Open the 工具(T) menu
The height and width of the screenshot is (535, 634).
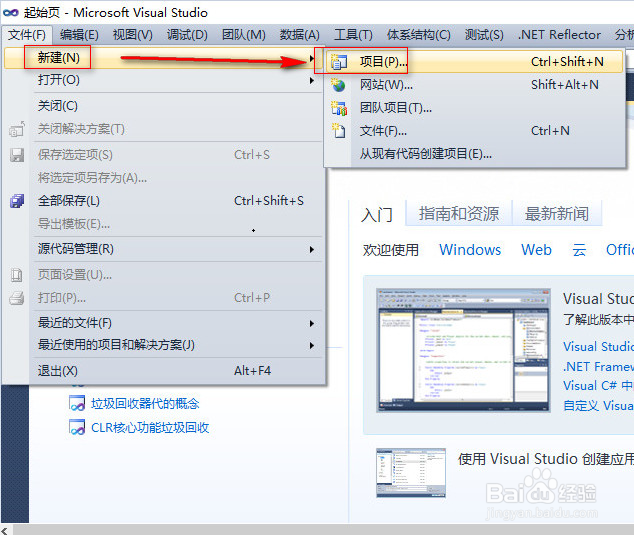(x=353, y=35)
